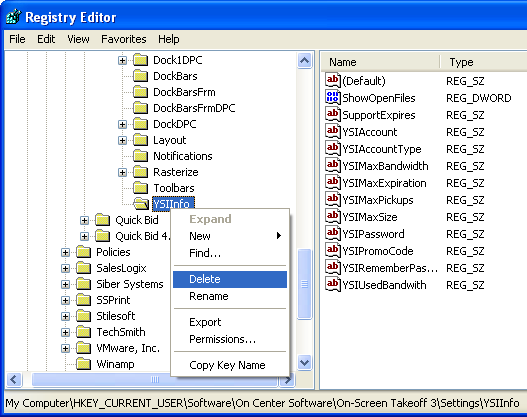Select the Toolbars folder icon
The height and width of the screenshot is (417, 527).
140,188
